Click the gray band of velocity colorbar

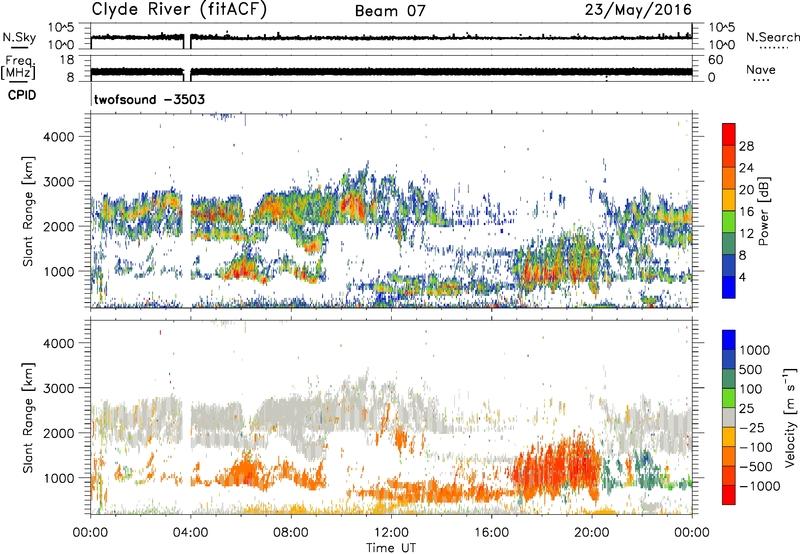tap(729, 417)
